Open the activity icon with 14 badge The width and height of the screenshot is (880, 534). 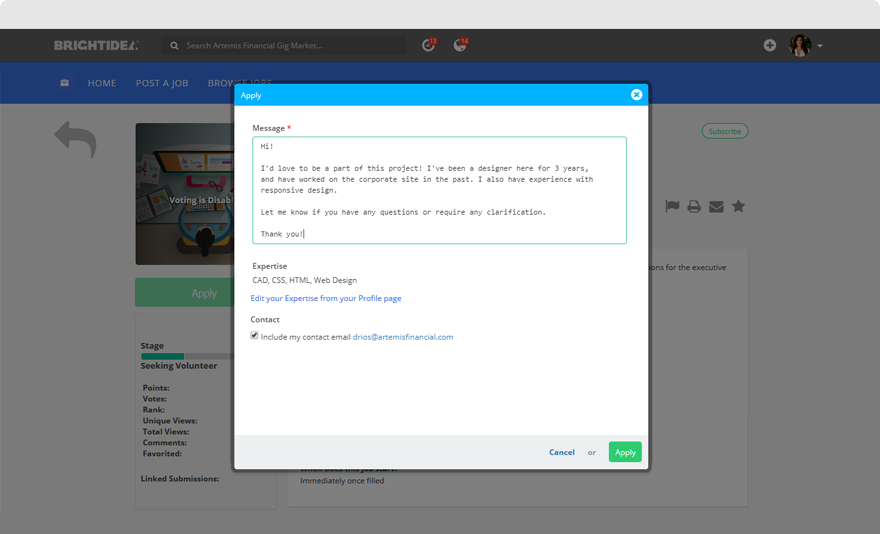[x=460, y=45]
